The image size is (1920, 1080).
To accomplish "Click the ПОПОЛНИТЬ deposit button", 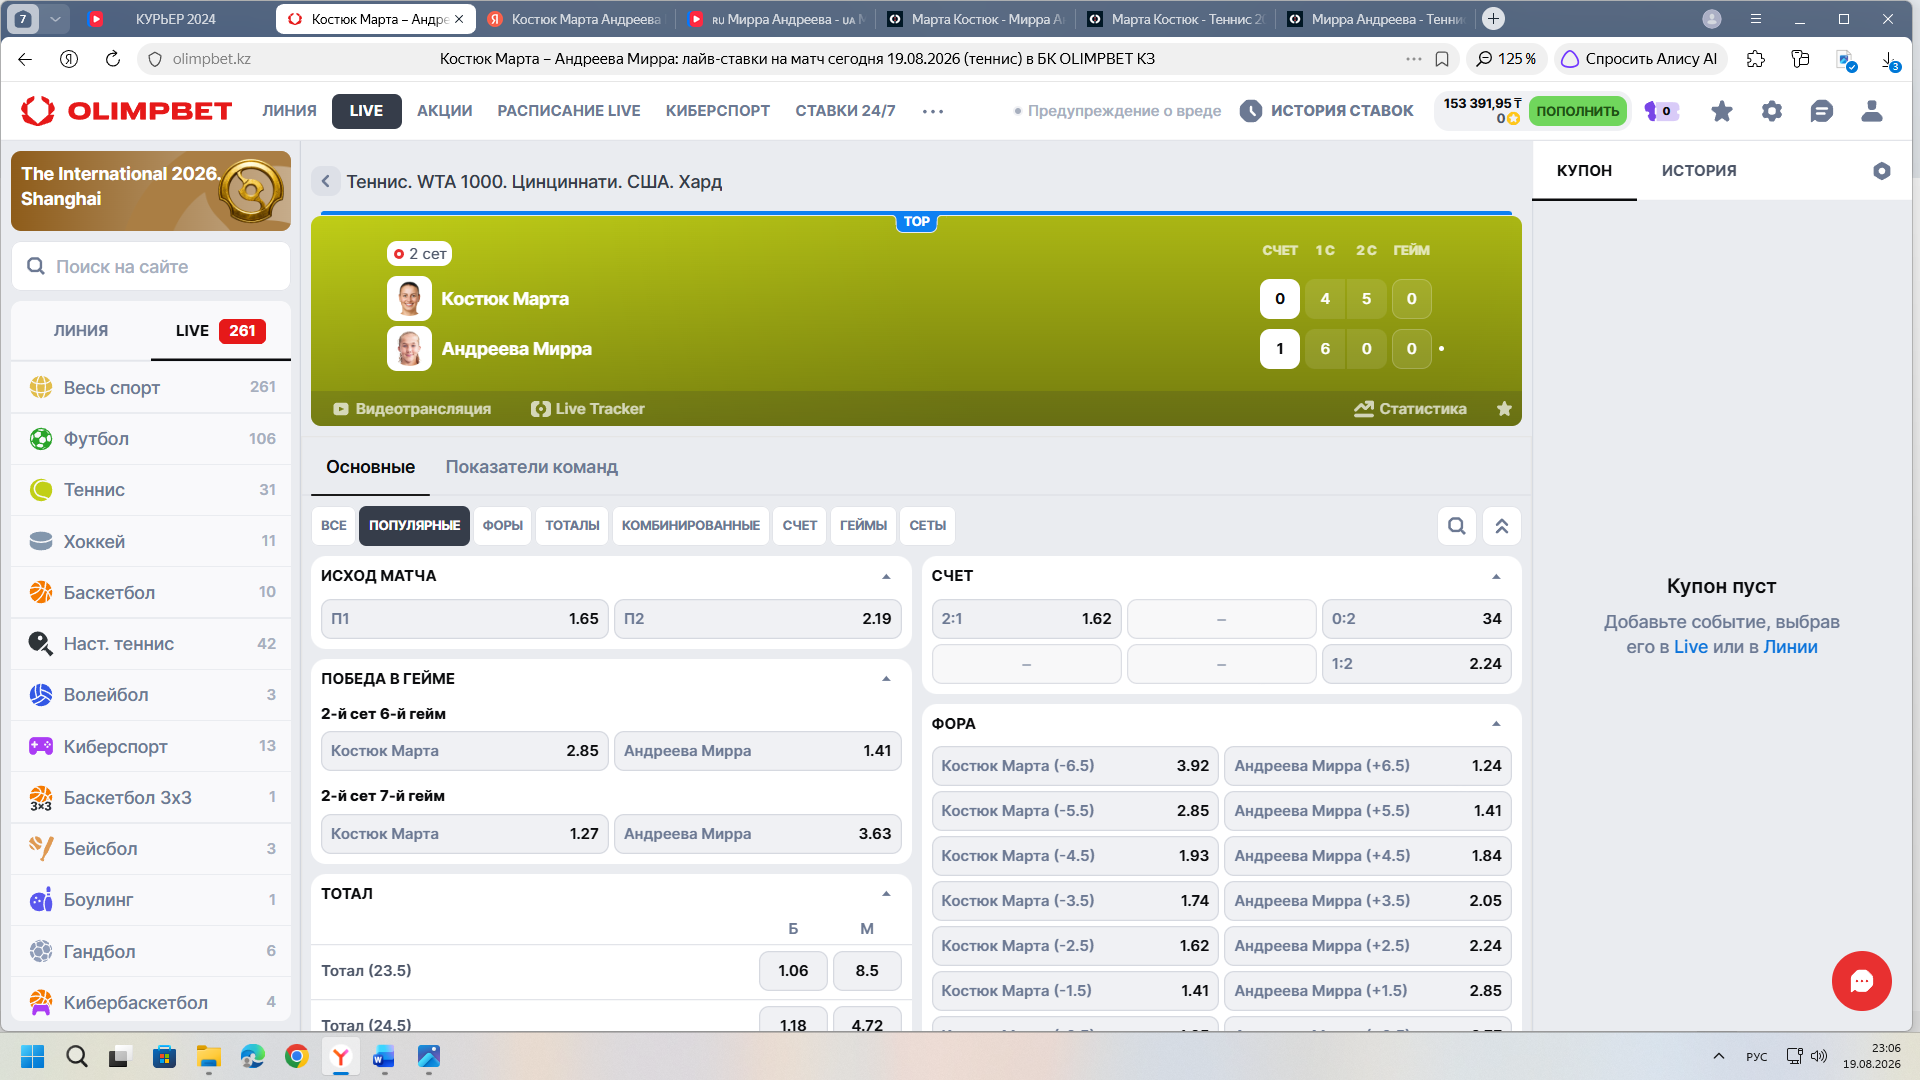I will click(1578, 111).
